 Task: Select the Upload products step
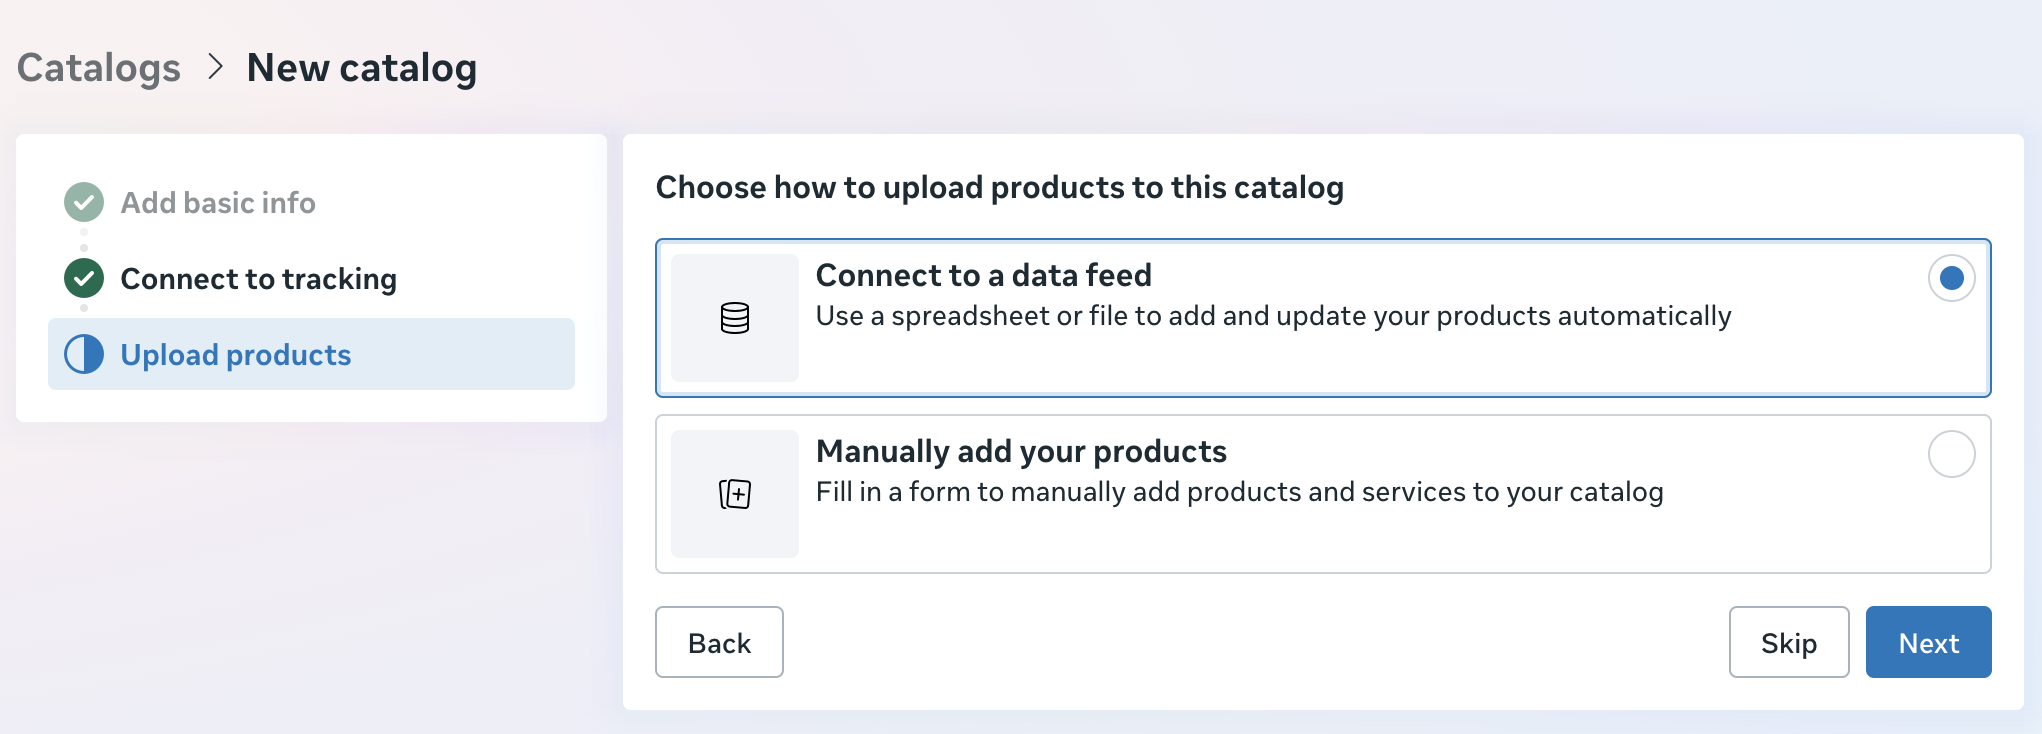pyautogui.click(x=236, y=355)
